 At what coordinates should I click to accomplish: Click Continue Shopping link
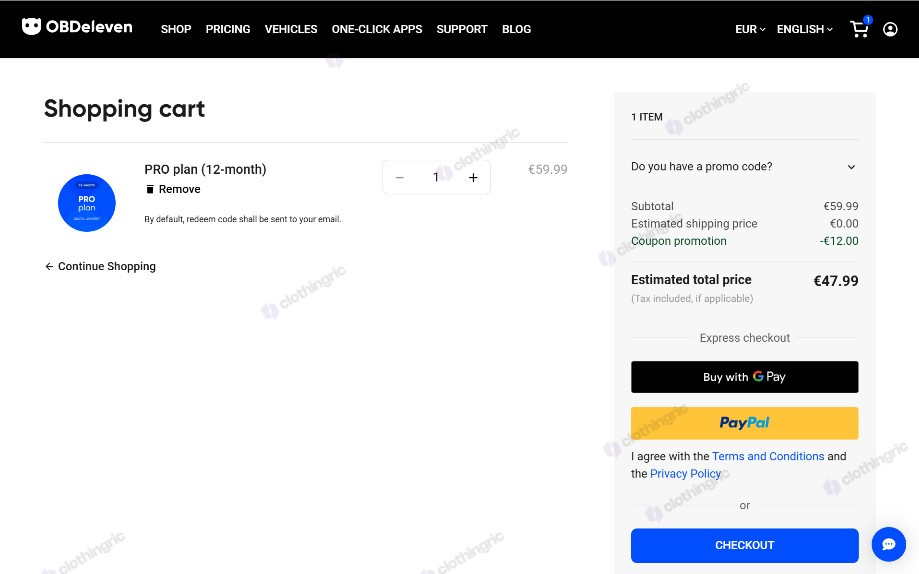tap(100, 266)
